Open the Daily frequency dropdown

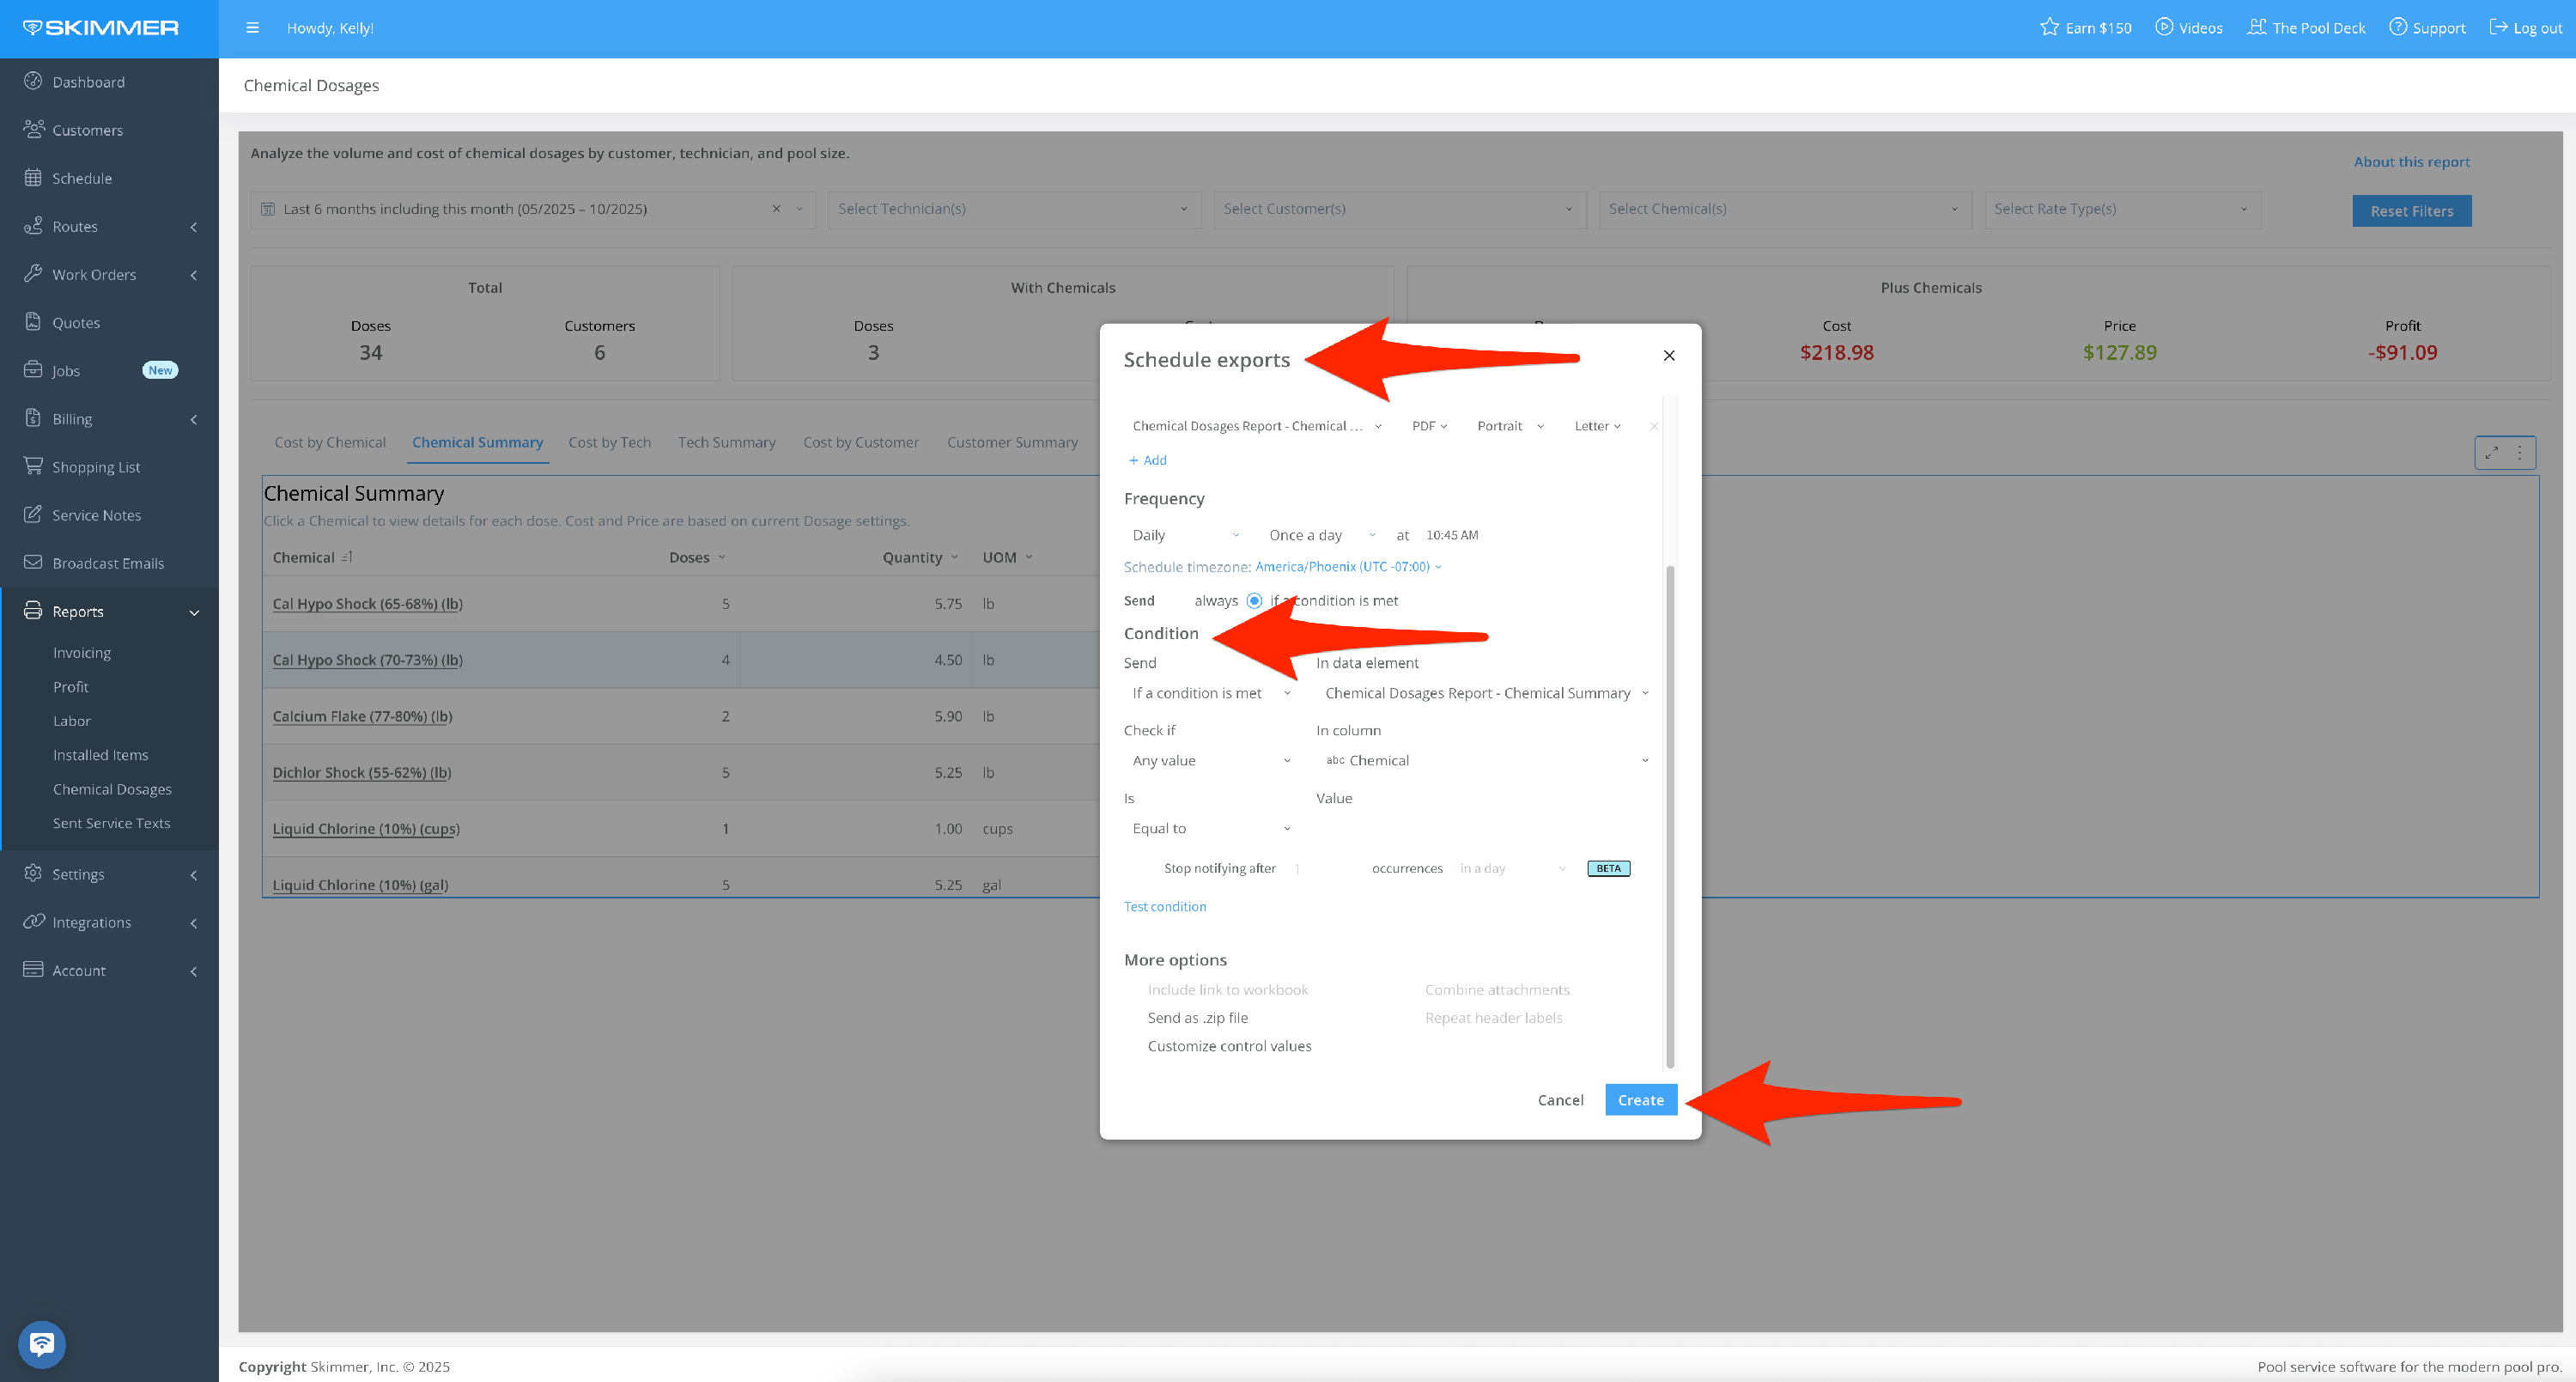pyautogui.click(x=1185, y=535)
